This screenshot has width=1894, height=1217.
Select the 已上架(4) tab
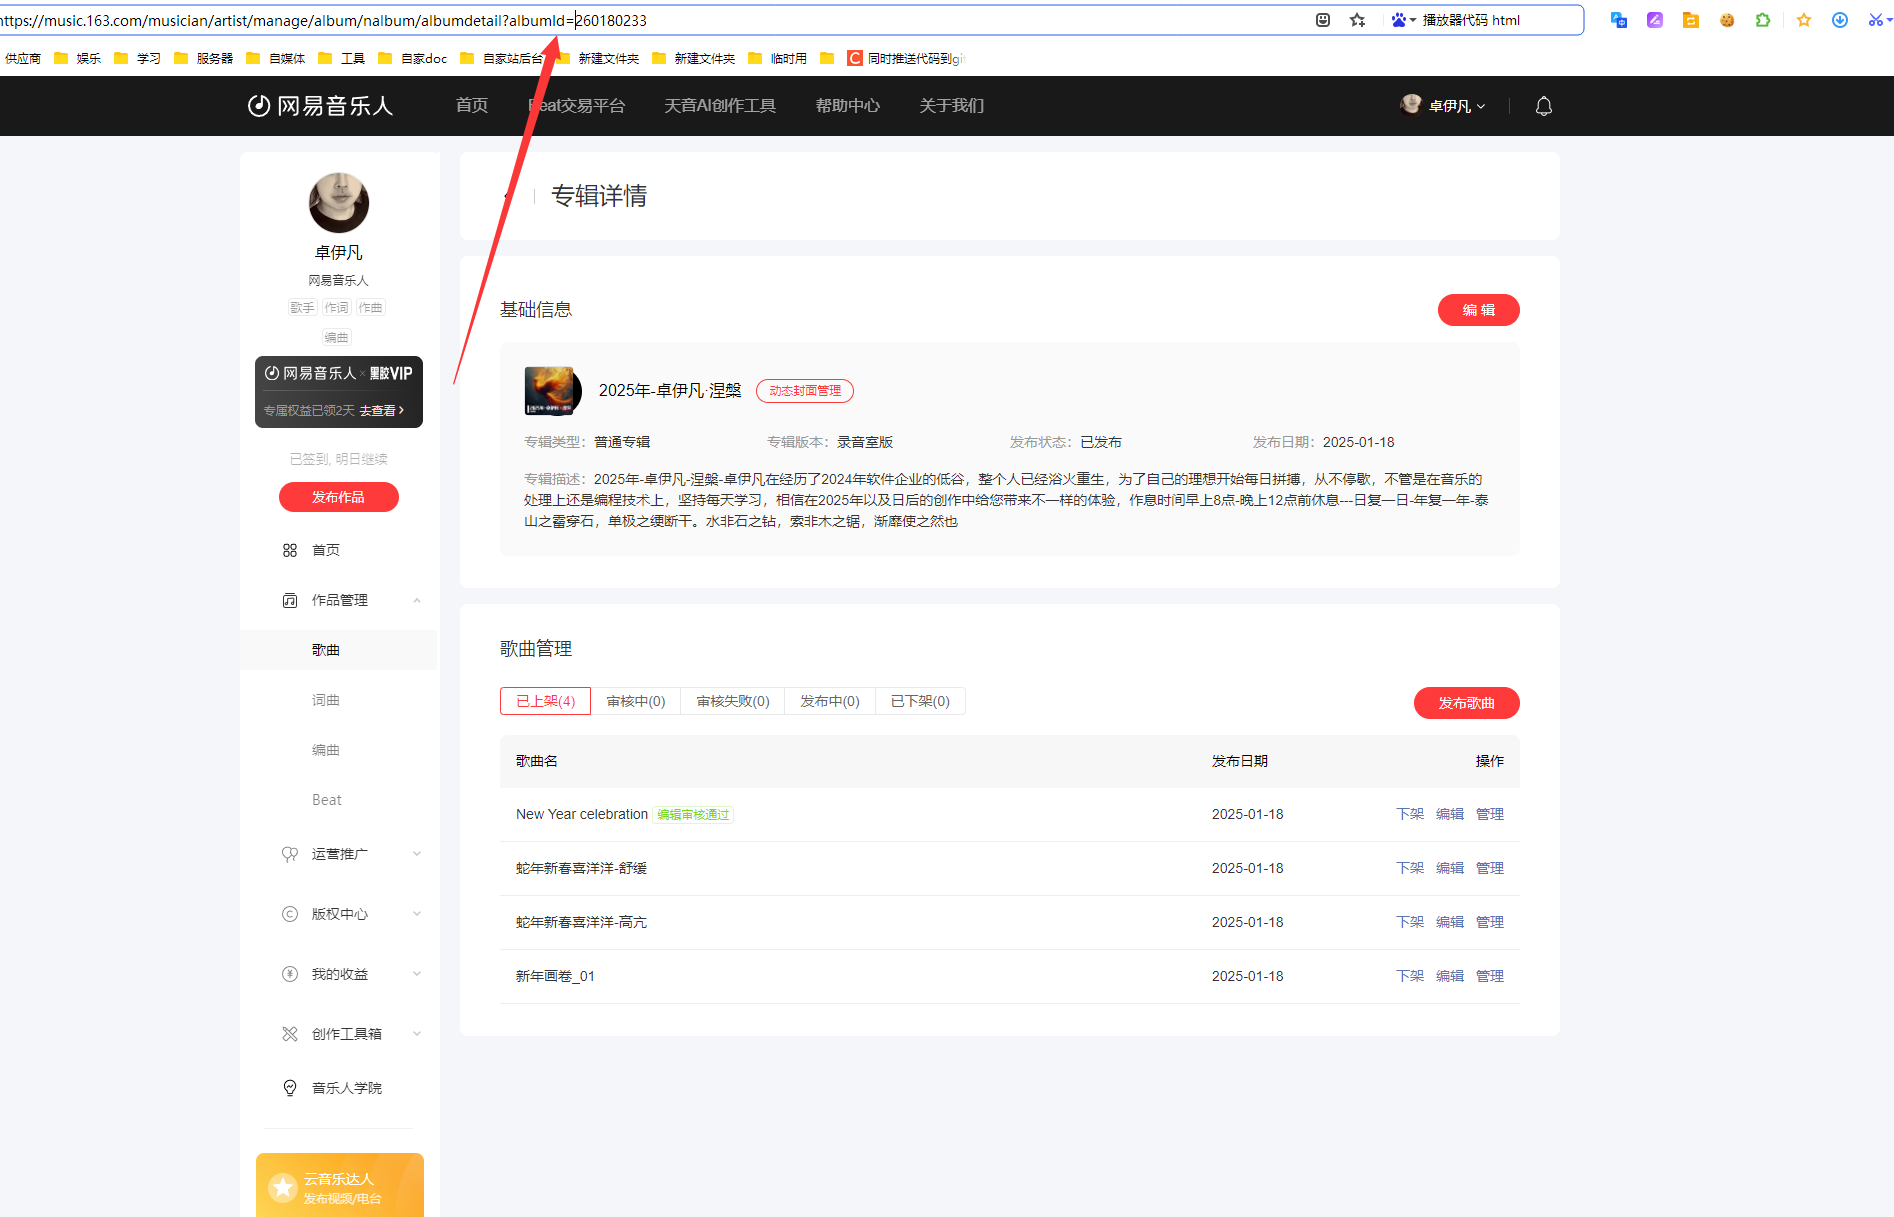click(545, 701)
